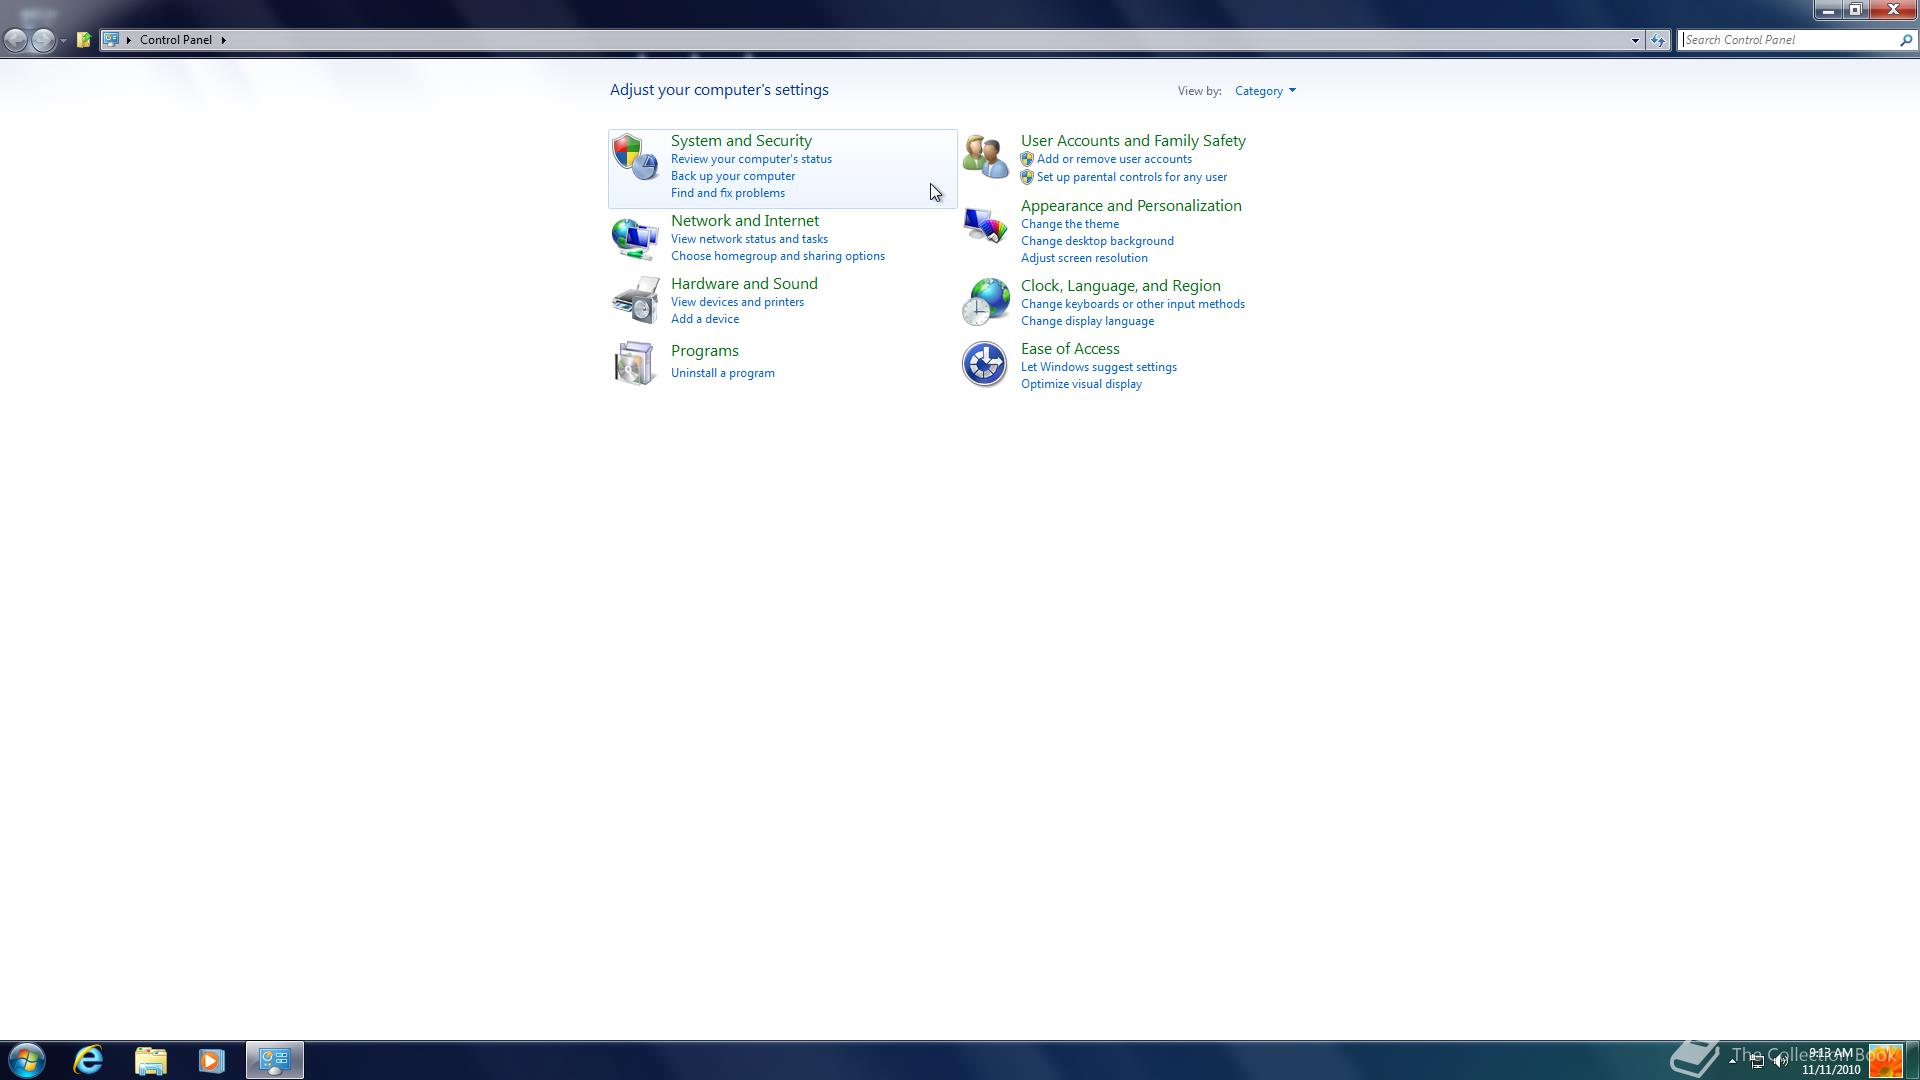
Task: Open the Clock, Language, and Region globe icon
Action: click(986, 301)
